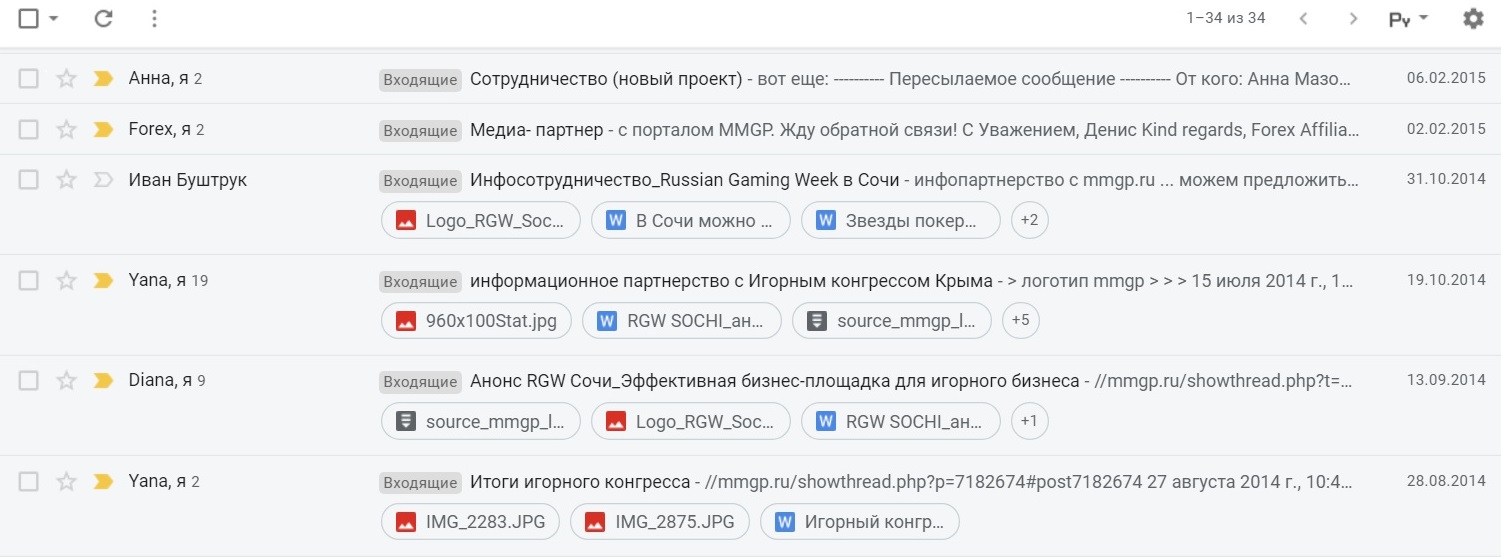The height and width of the screenshot is (557, 1501).
Task: Click 'Входящие' label on Иван Буштрук email
Action: [420, 181]
